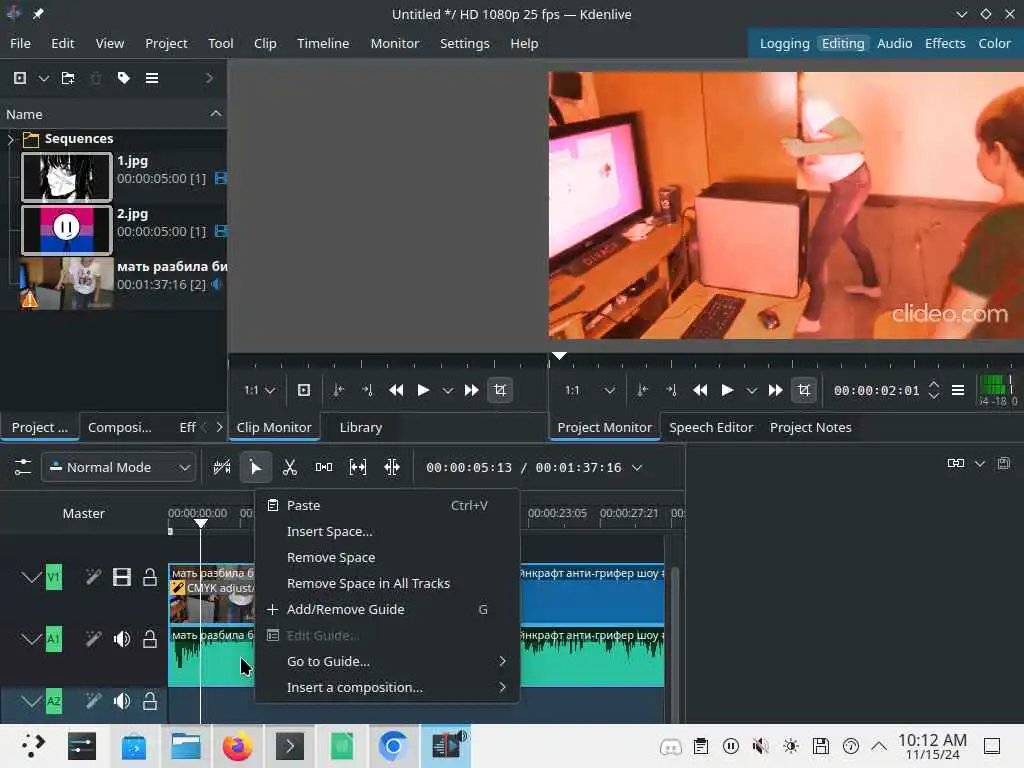Choose Remove Space in All Tracks
The height and width of the screenshot is (768, 1024).
click(368, 583)
